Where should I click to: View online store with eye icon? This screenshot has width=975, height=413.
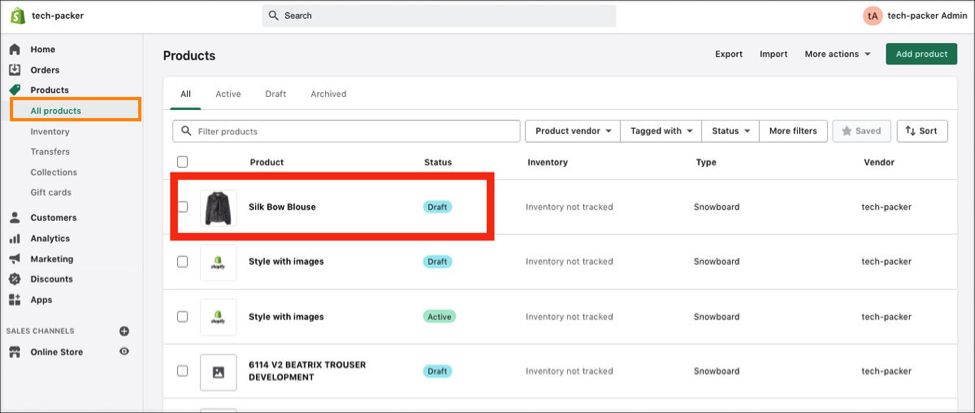(124, 351)
